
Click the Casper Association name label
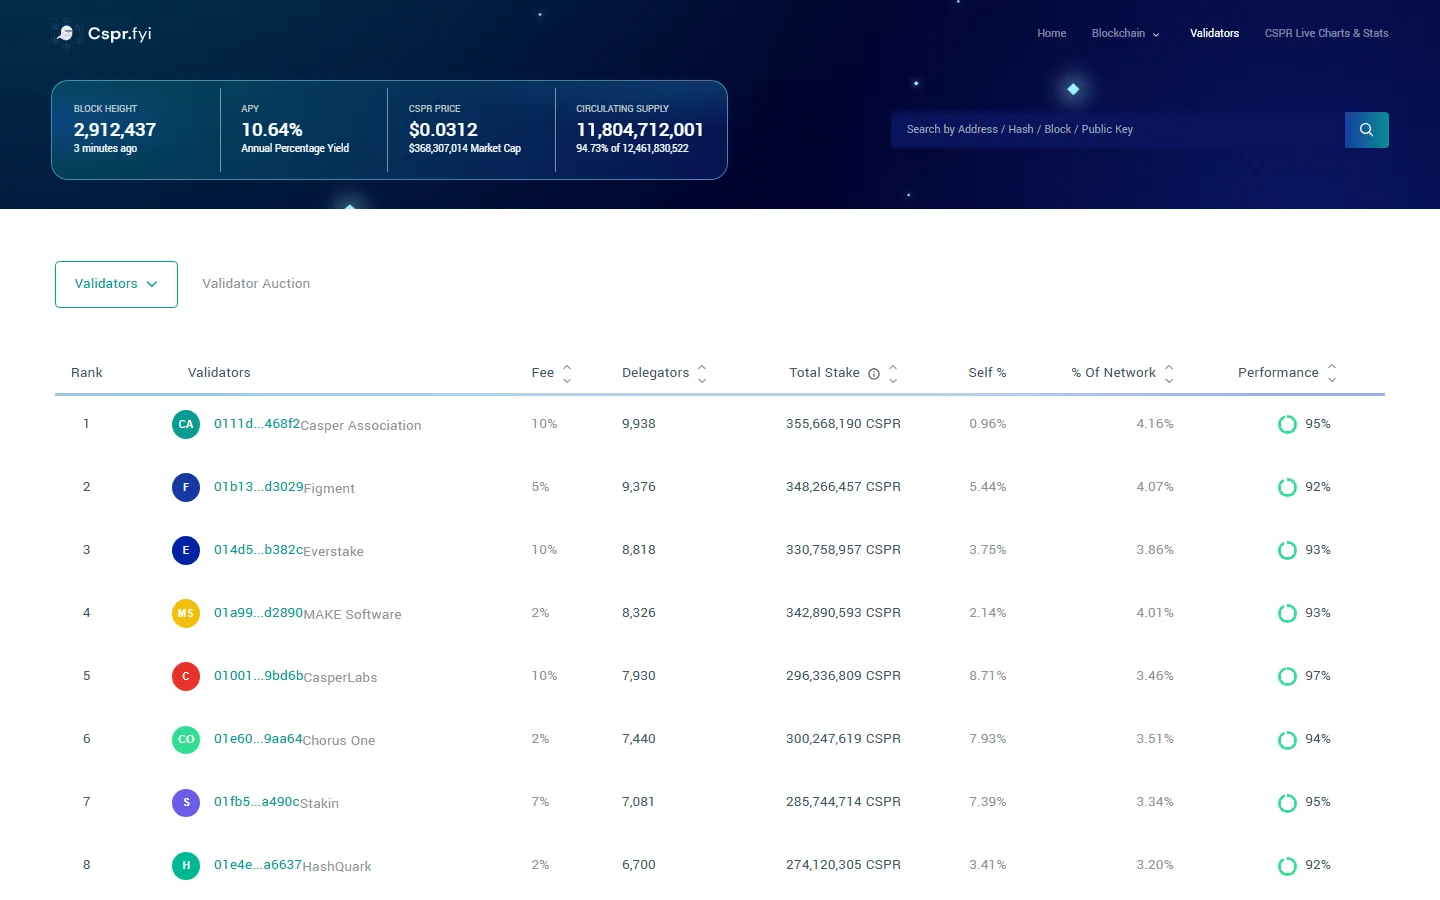coord(361,426)
